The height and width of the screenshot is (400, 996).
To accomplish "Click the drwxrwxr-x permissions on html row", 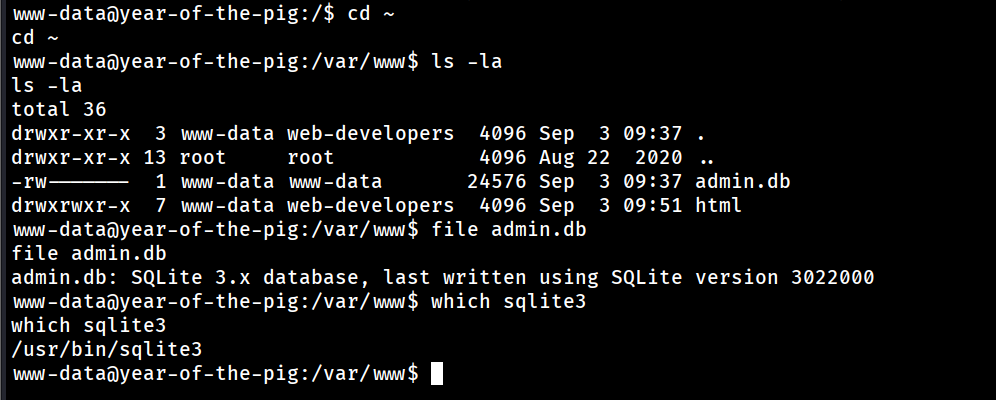I will pyautogui.click(x=71, y=206).
